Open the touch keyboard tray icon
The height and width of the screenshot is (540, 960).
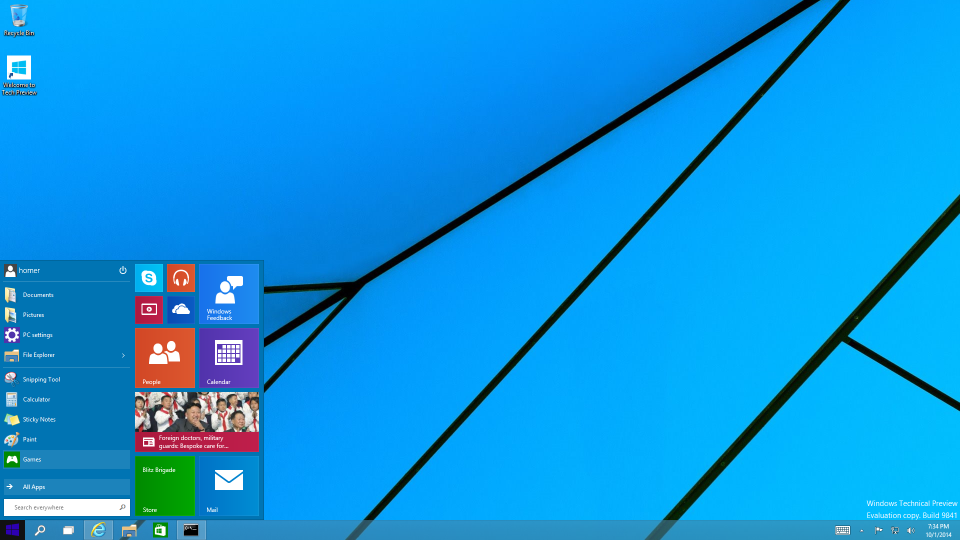[x=842, y=530]
